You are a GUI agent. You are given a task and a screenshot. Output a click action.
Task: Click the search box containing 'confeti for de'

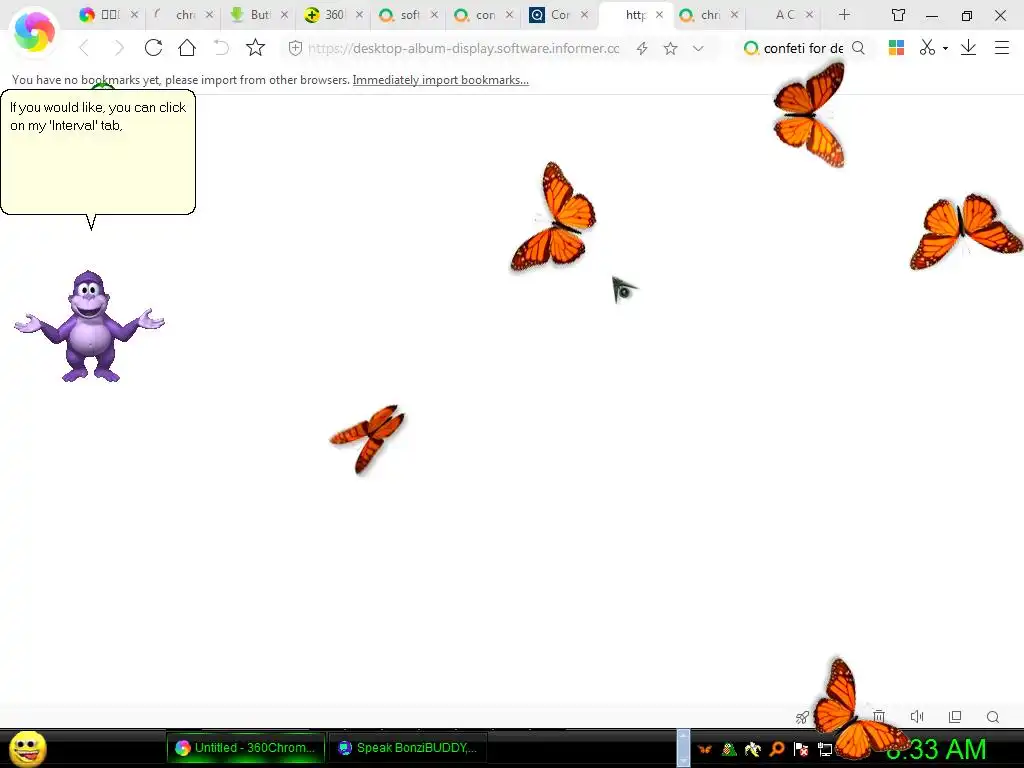803,48
